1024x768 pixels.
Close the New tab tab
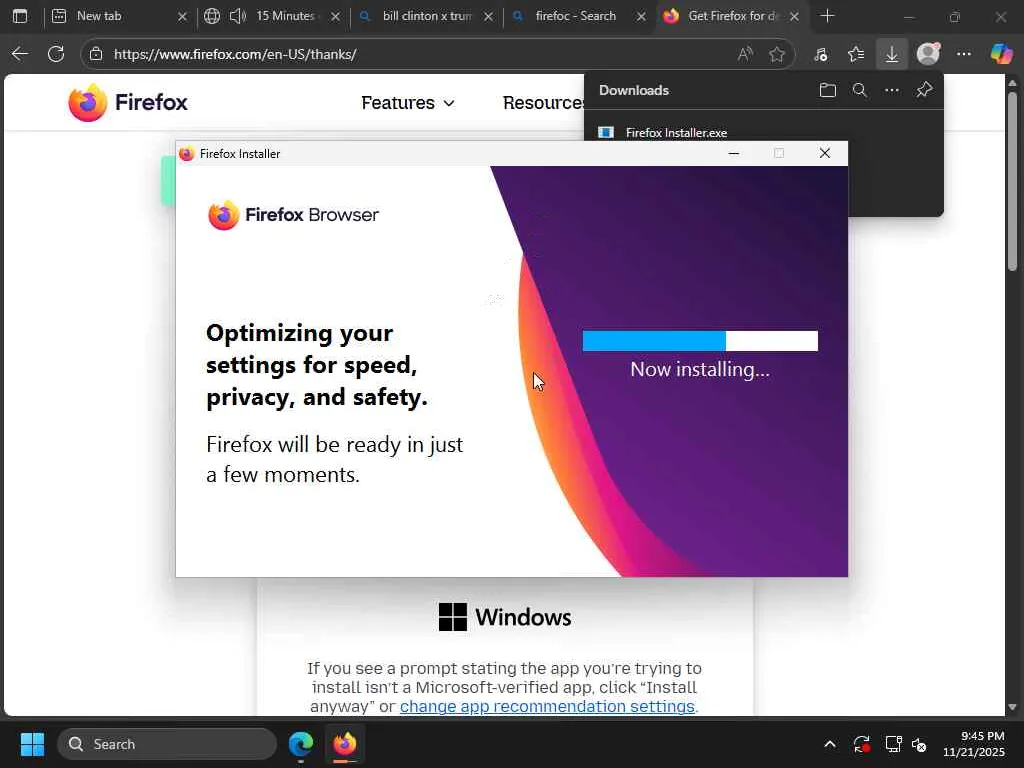[182, 16]
